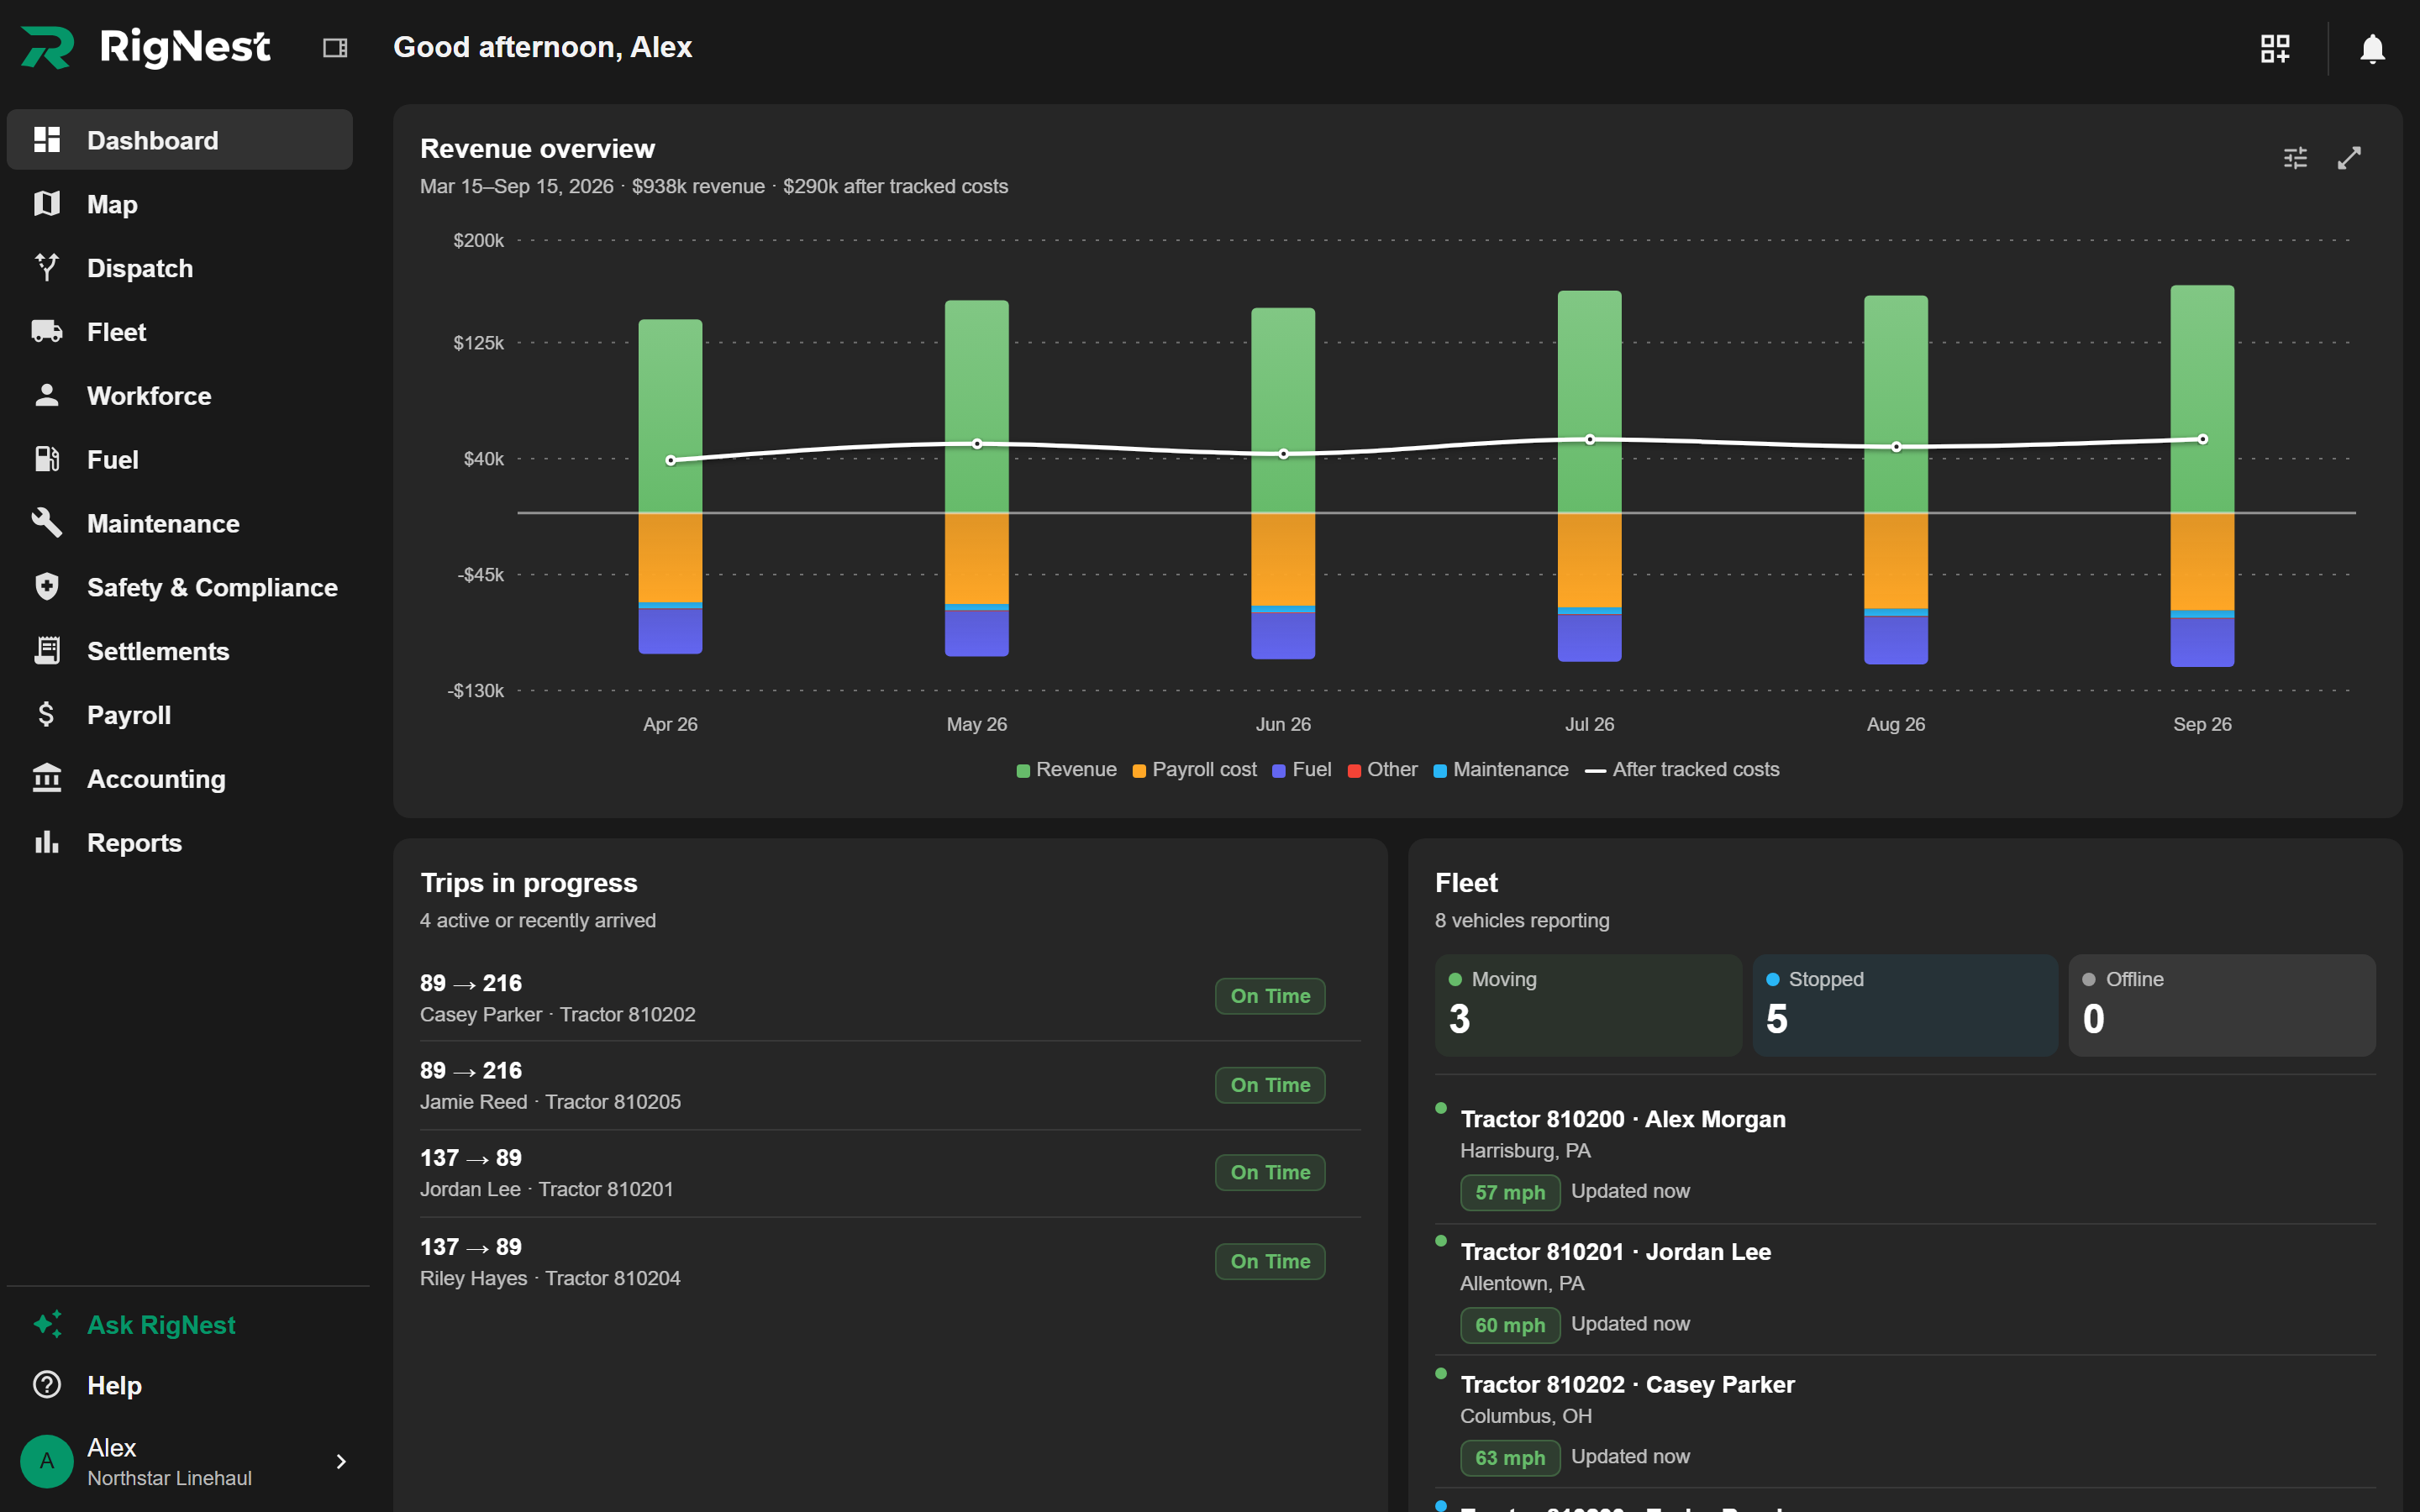Click the RigNest logo icon
Image resolution: width=2420 pixels, height=1512 pixels.
tap(47, 47)
